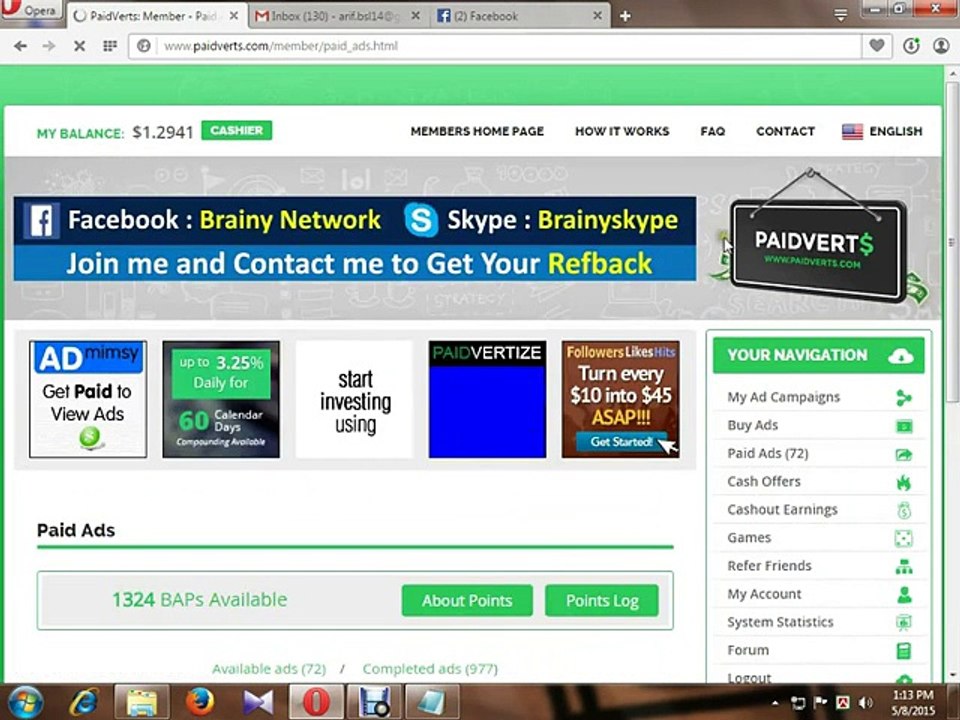Screen dimensions: 960x720
Task: Click the heart bookmark icon in address bar
Action: click(877, 45)
